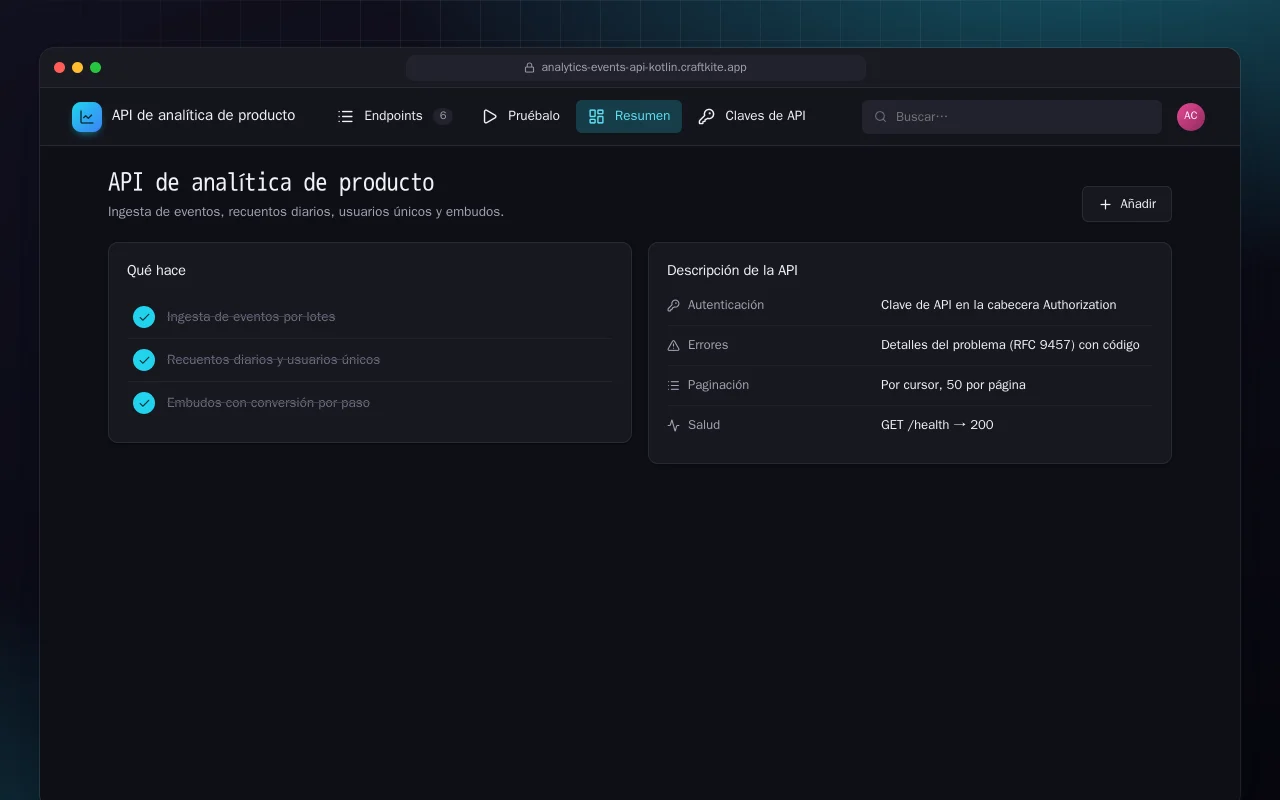Viewport: 1280px width, 800px height.
Task: Switch to the Pruébalo tab
Action: pos(520,116)
